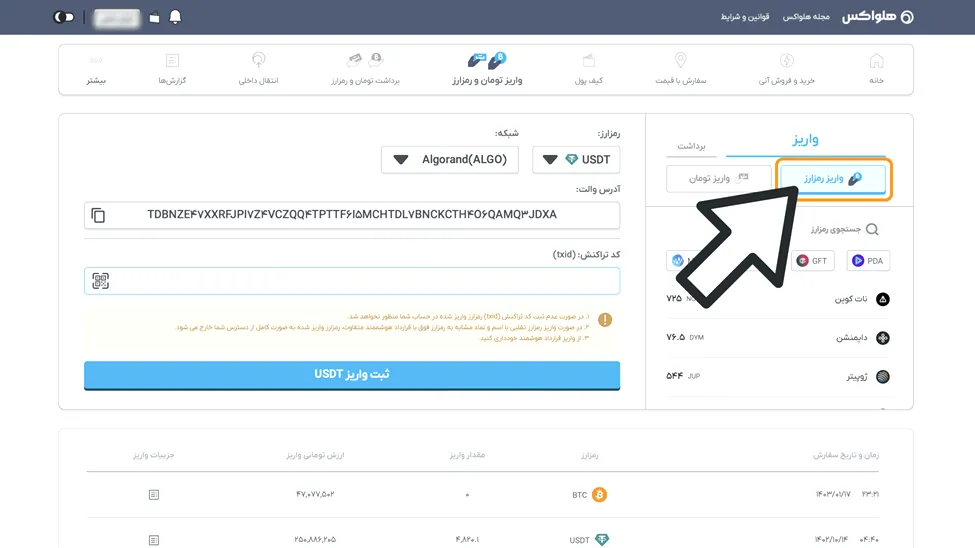Submit with ثبت واریز USDT button
The image size is (975, 548).
point(352,375)
